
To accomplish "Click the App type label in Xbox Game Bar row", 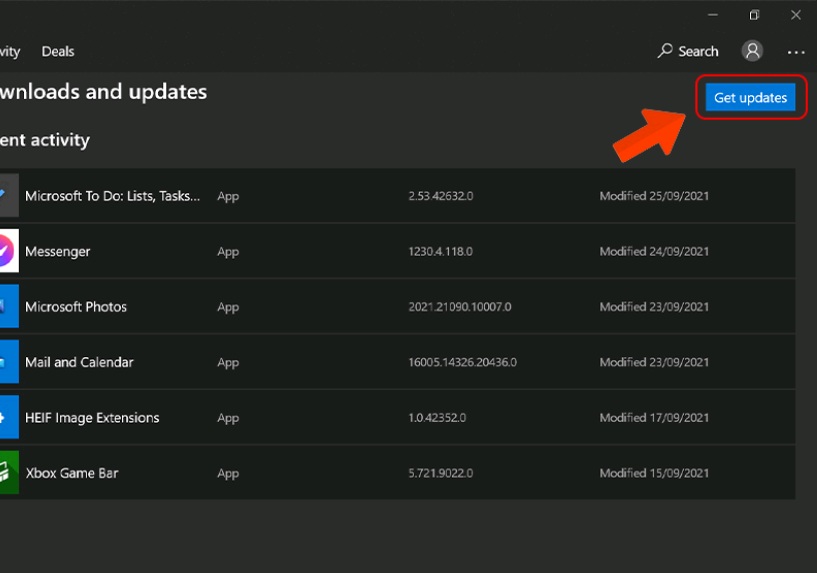I will click(x=228, y=474).
